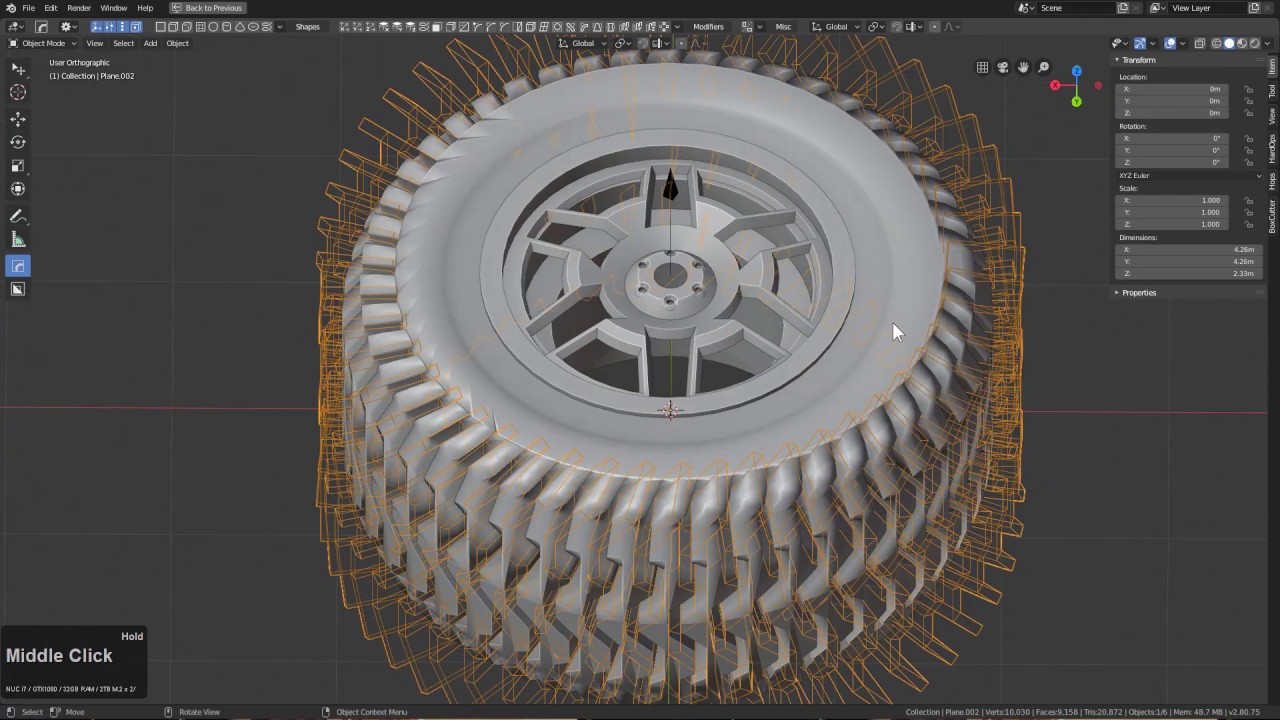Open Global transform orientation dropdown in top bar
The height and width of the screenshot is (720, 1280).
pyautogui.click(x=836, y=27)
